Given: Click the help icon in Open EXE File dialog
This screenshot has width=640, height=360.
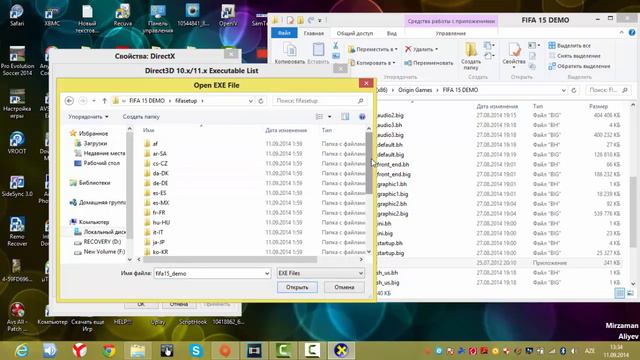Looking at the screenshot, I should [362, 117].
